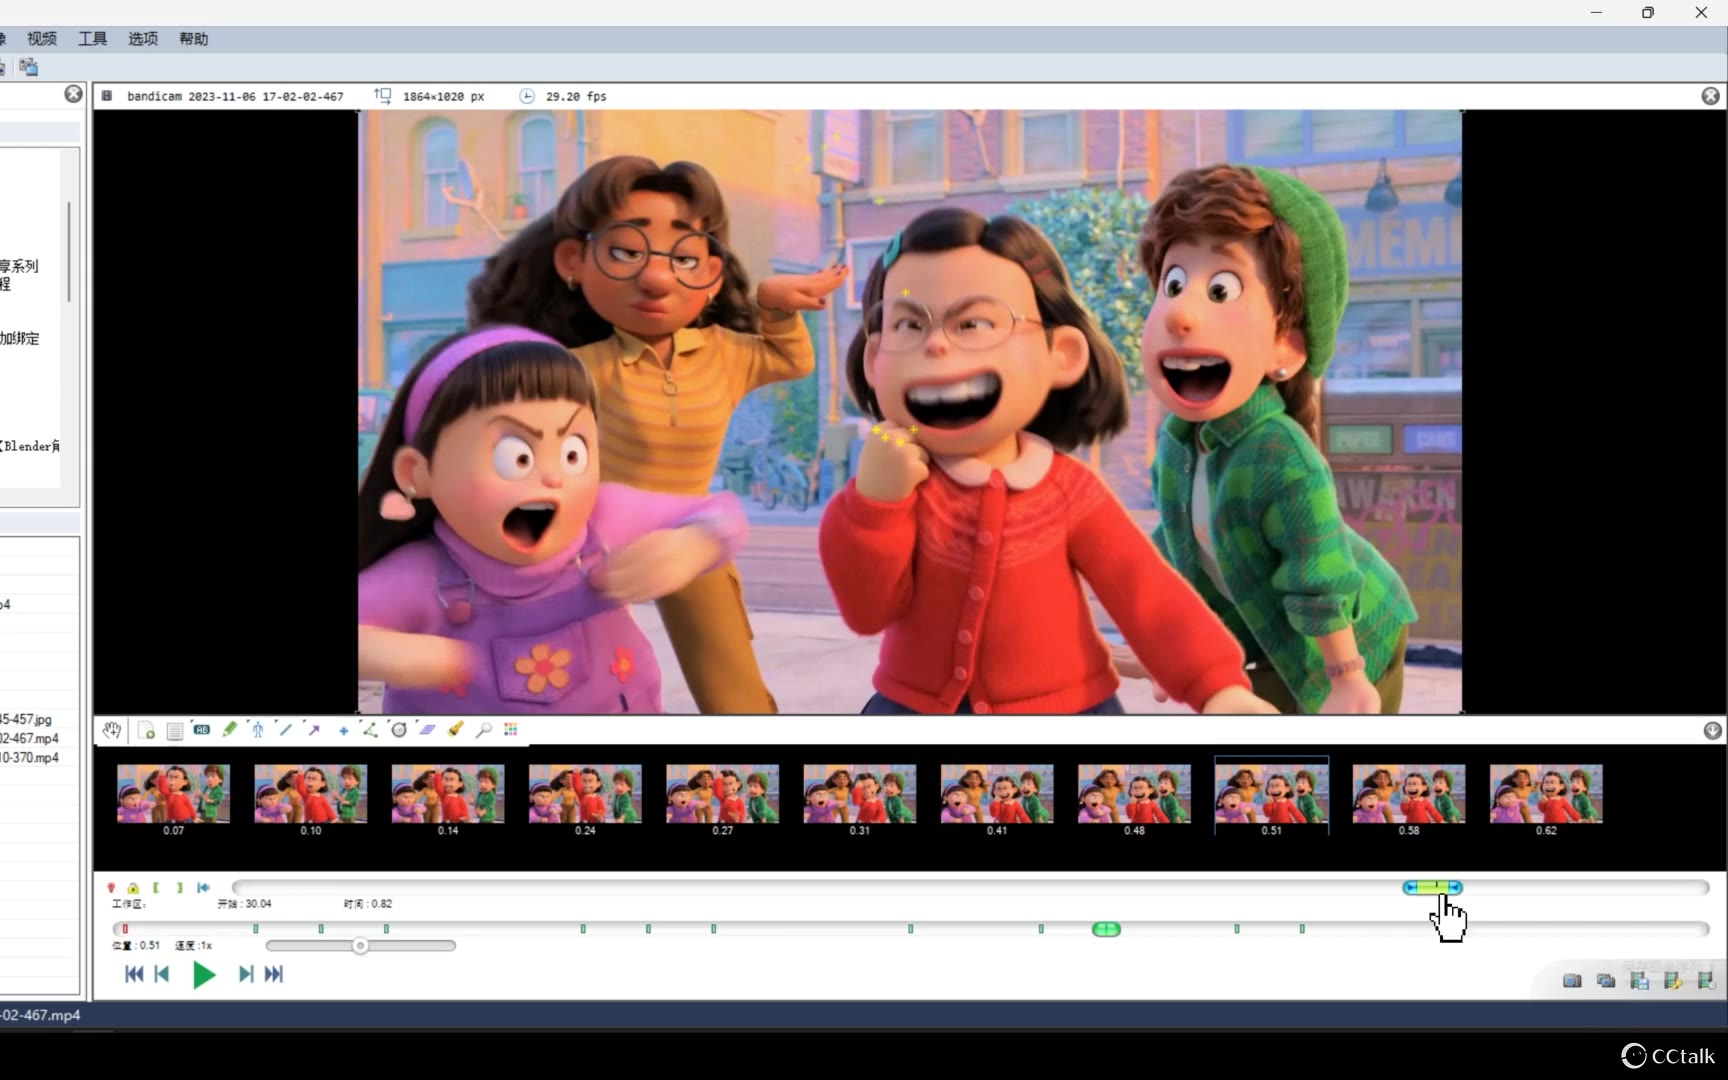This screenshot has width=1728, height=1080.
Task: Select key image thumbnail at 0.41
Action: point(997,796)
